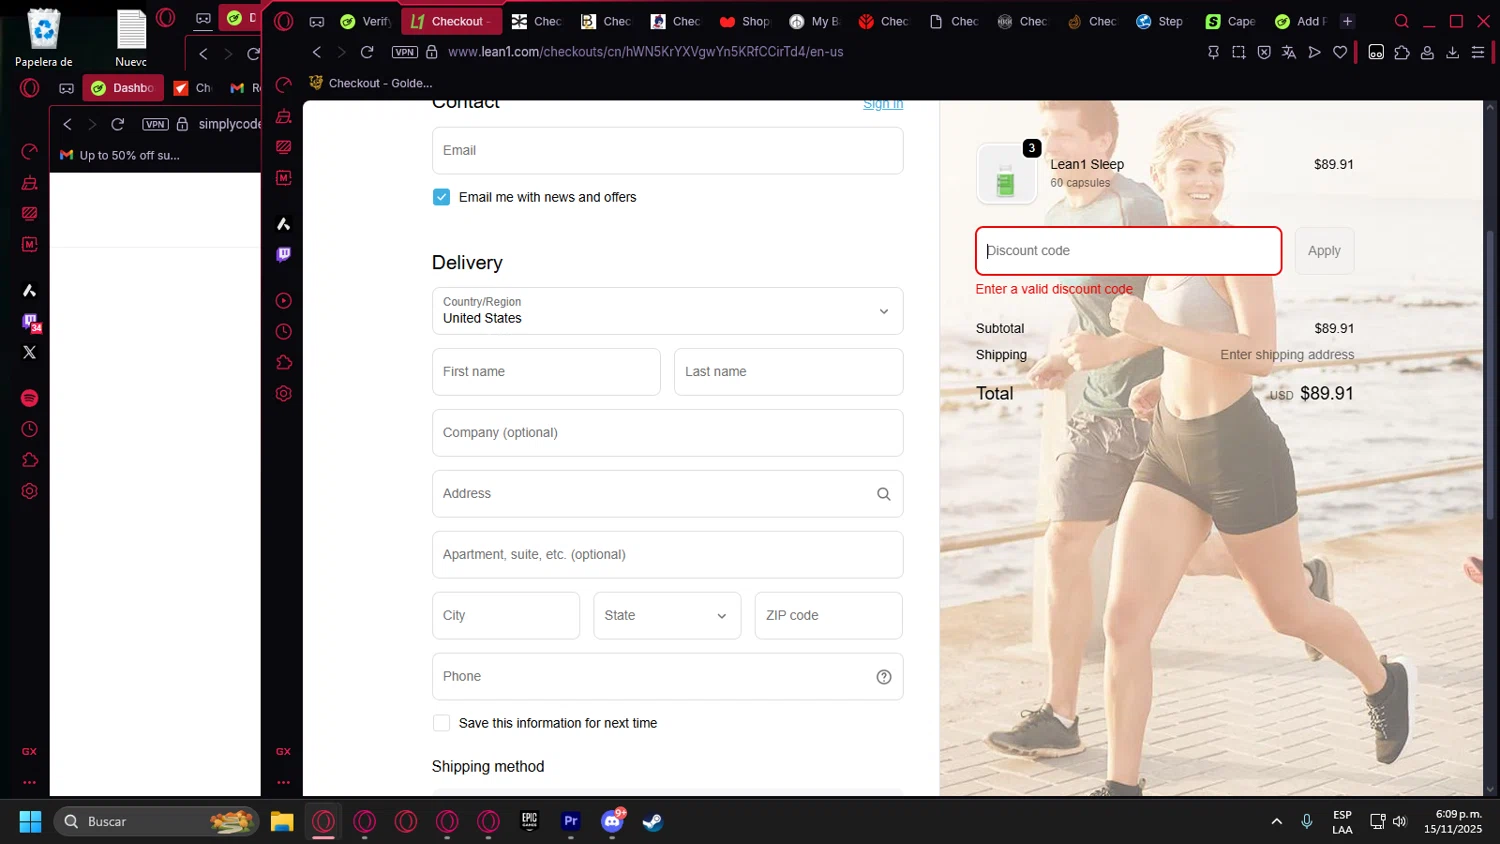Click the Lean1 Sleep product thumbnail
The width and height of the screenshot is (1500, 844).
click(x=1006, y=174)
